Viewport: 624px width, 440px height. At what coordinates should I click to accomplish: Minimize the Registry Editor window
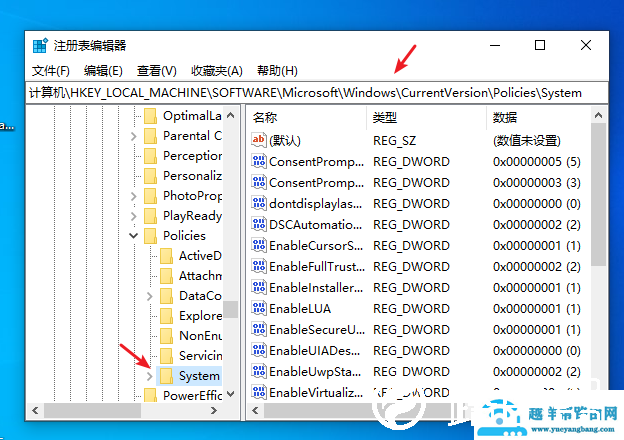pos(495,45)
